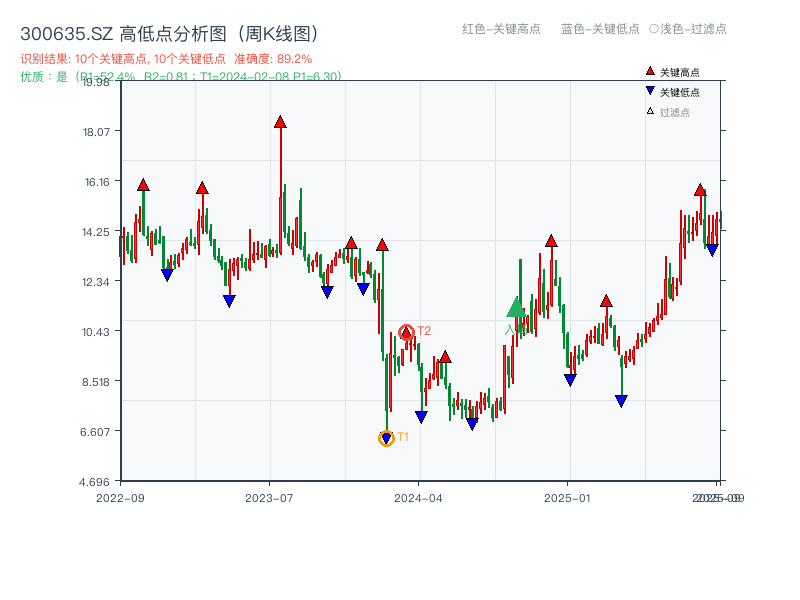This screenshot has height=600, width=800.
Task: Click the circled T1 marker near the chart bottom
Action: click(386, 437)
